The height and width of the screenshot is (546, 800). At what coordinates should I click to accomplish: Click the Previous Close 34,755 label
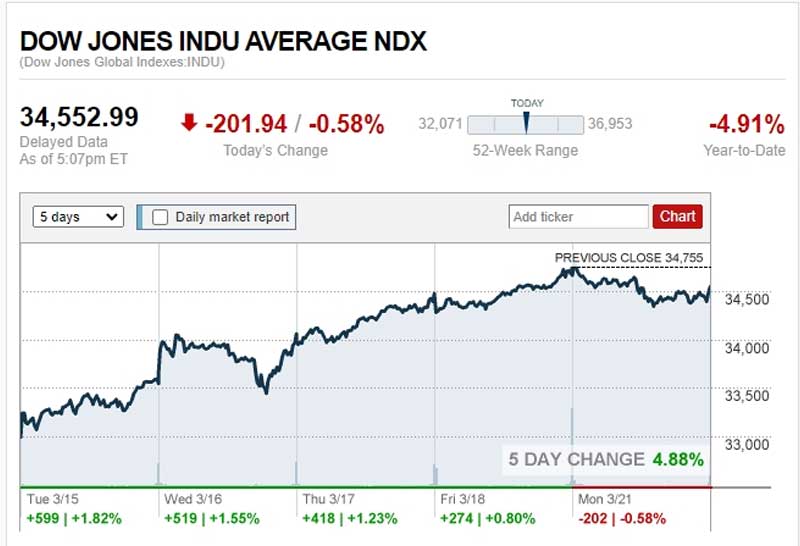pos(631,257)
